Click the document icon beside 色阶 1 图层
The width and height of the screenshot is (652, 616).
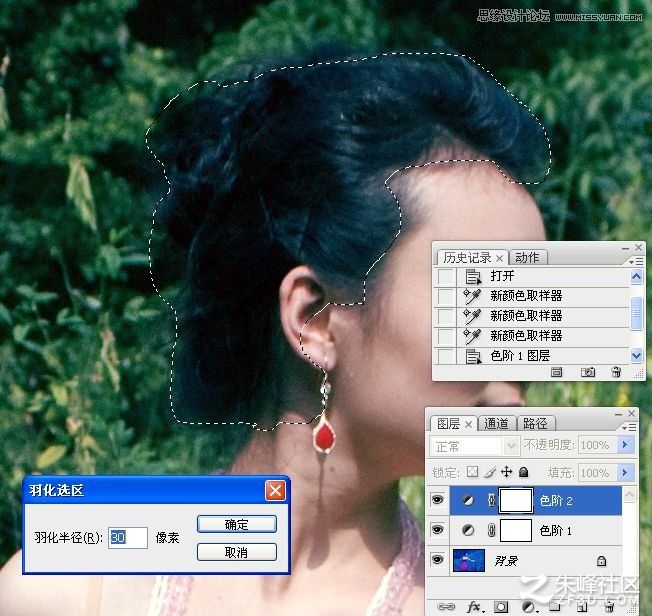(x=473, y=356)
